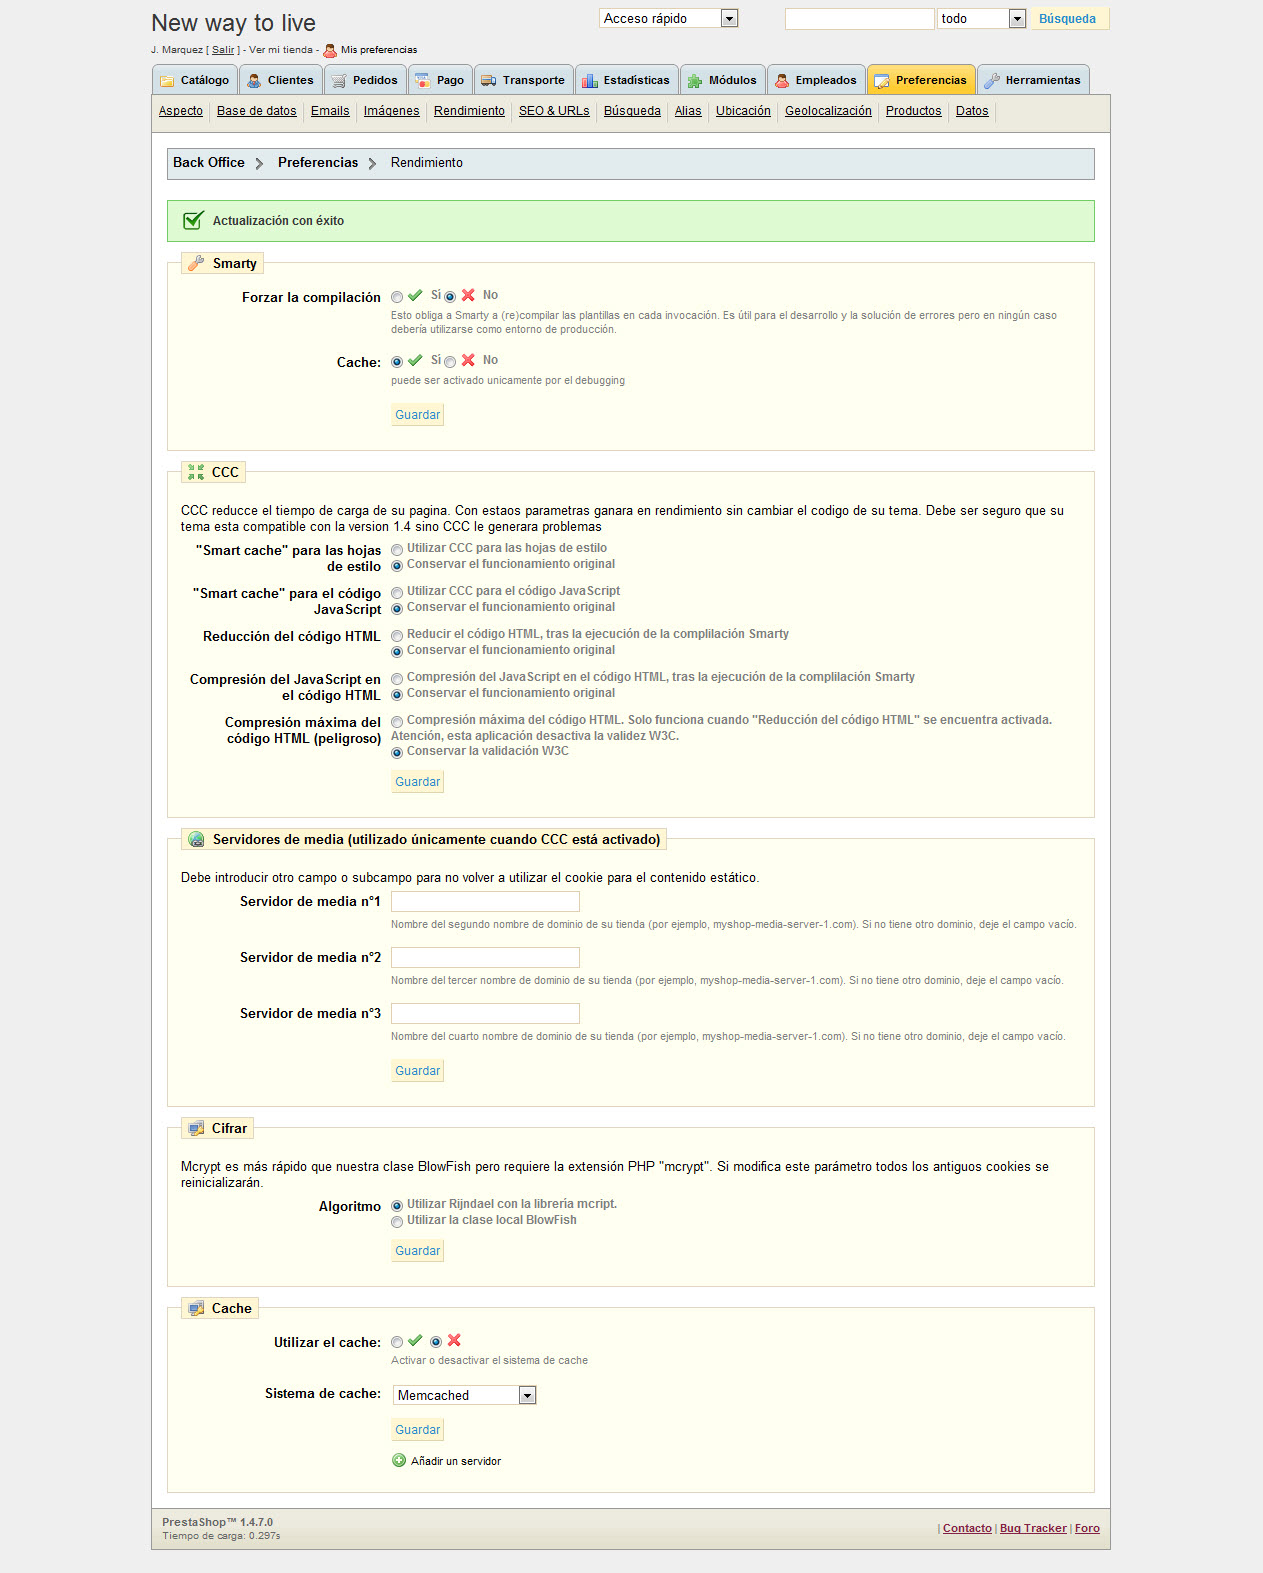Click green check icon for Utilizar el cache

[415, 1340]
